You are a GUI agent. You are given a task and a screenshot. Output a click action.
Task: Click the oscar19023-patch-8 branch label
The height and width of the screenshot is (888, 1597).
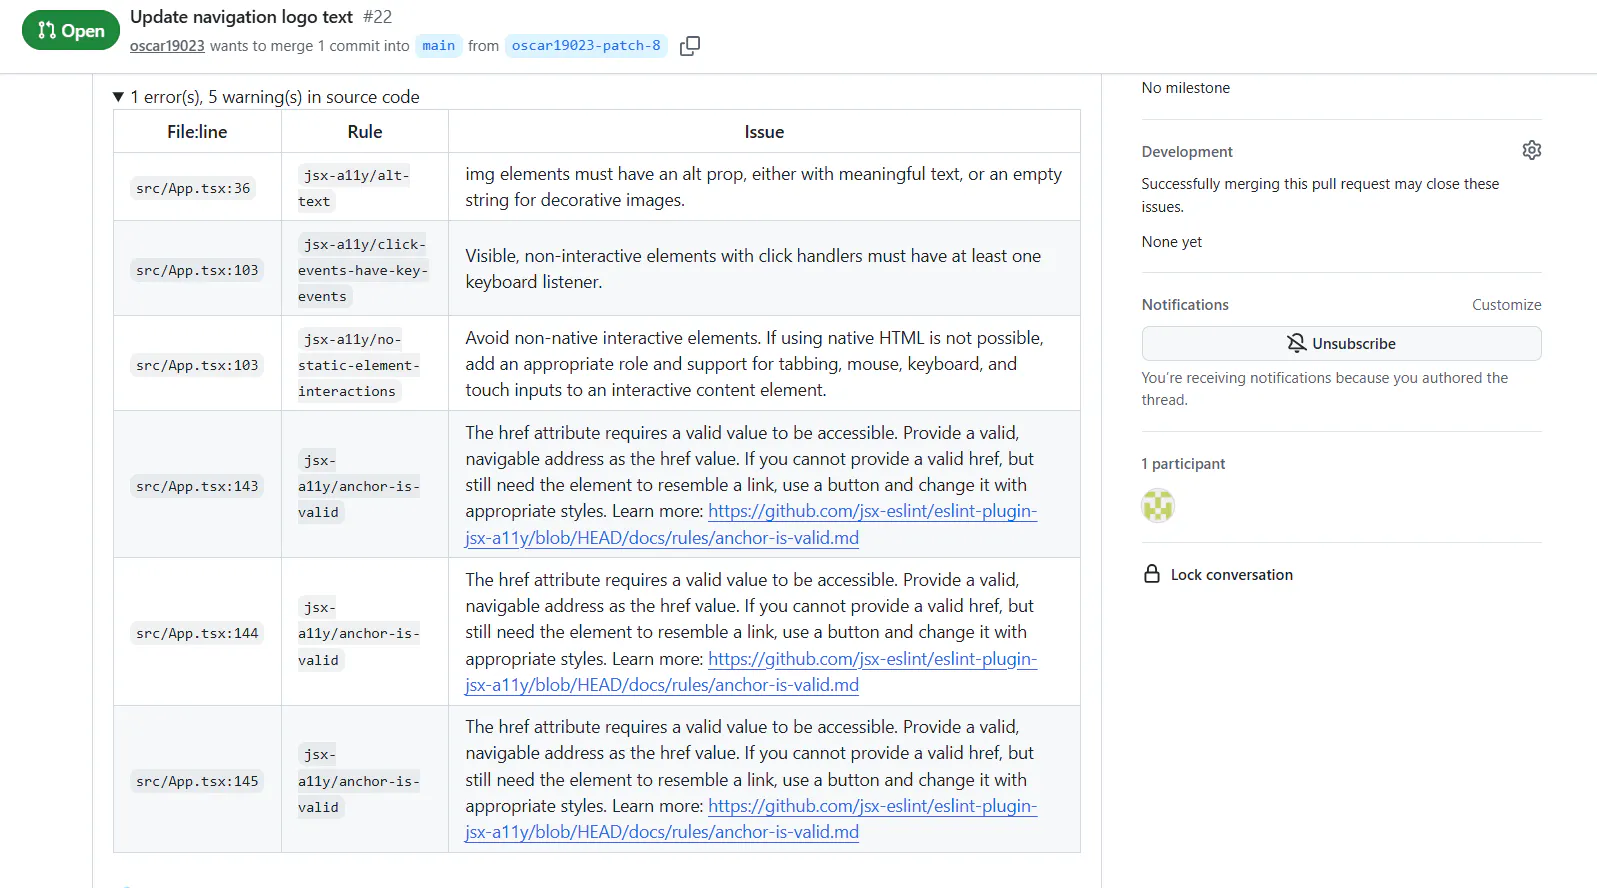tap(586, 46)
